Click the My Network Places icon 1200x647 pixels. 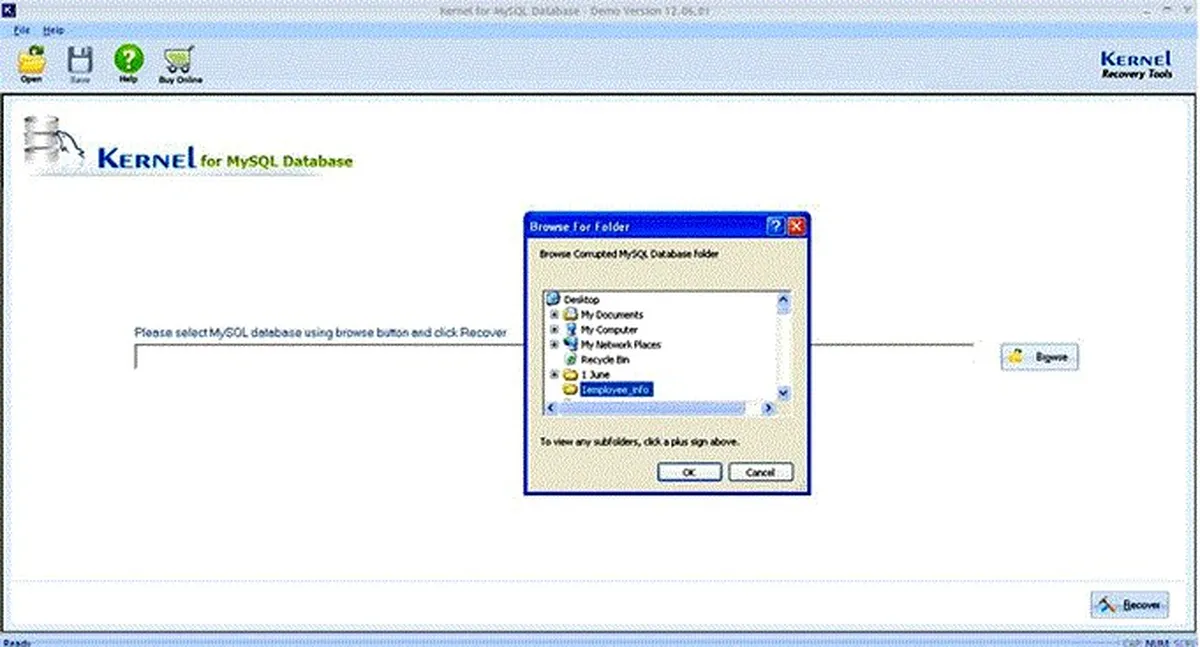(571, 344)
